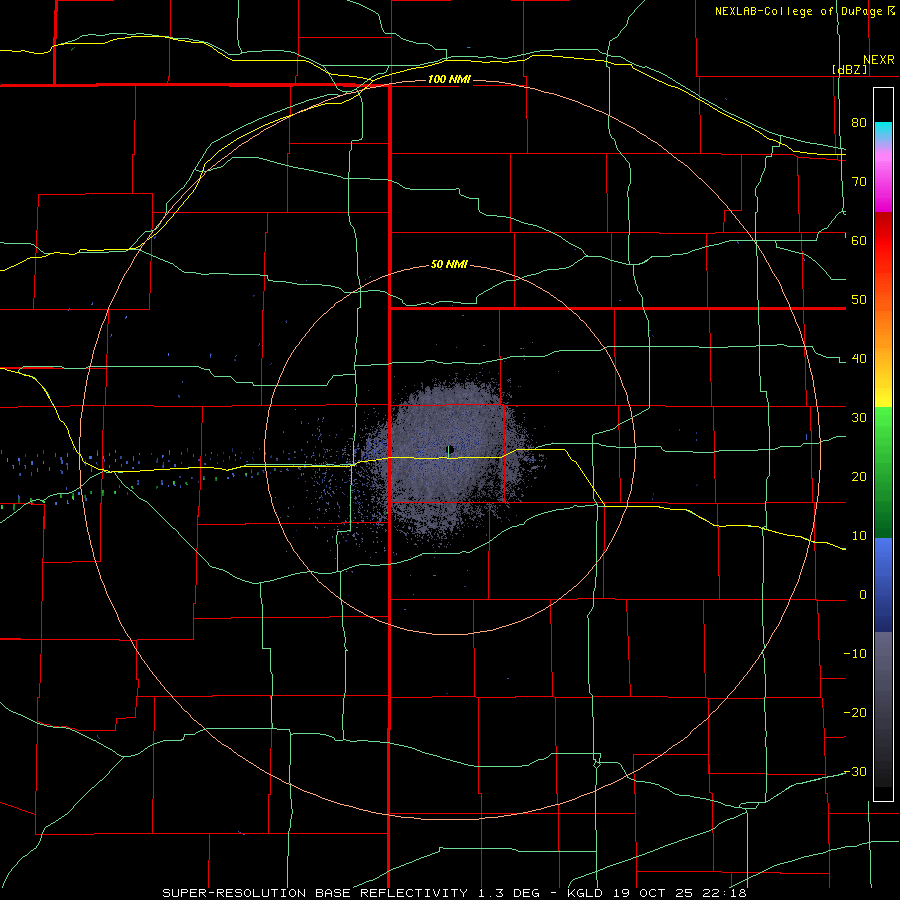Click the NEXR label above the color scale
This screenshot has width=900, height=900.
(879, 60)
